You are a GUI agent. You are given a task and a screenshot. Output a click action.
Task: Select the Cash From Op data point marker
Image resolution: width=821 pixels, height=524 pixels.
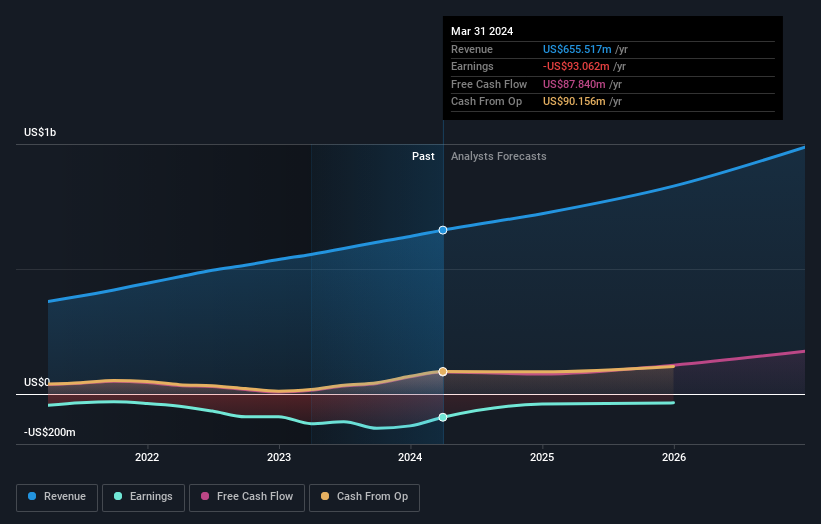point(443,372)
